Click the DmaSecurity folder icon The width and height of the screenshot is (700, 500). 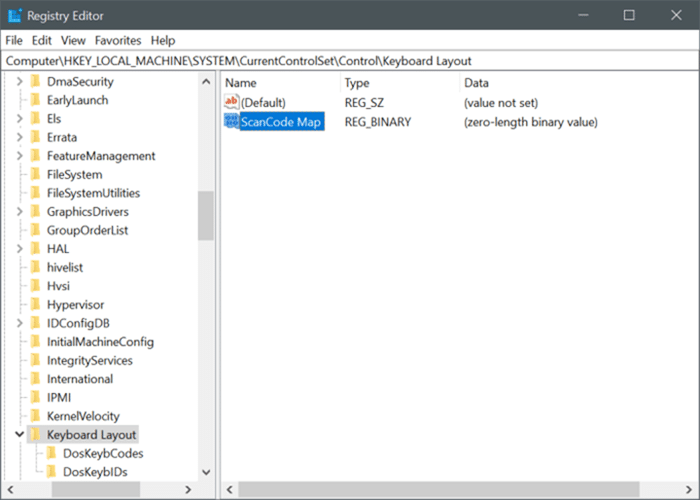tap(35, 82)
